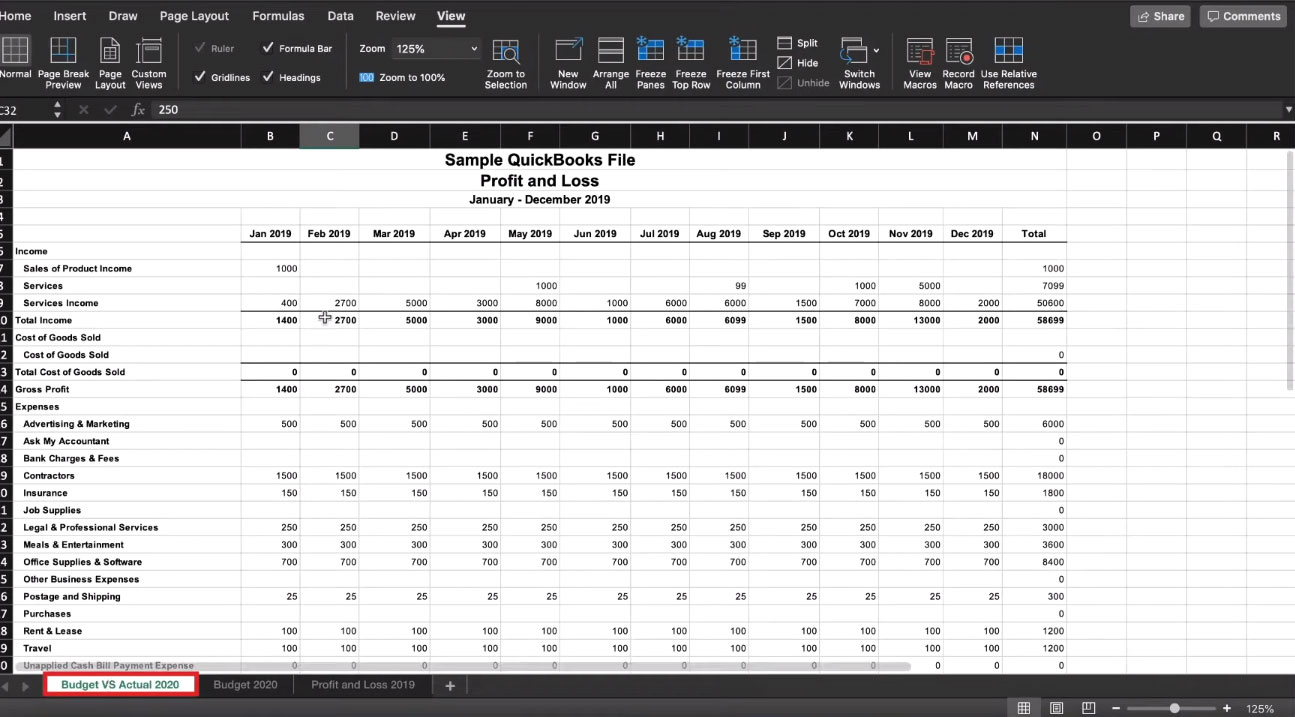The height and width of the screenshot is (717, 1295).
Task: Switch to the Formulas ribbon tab
Action: click(278, 16)
